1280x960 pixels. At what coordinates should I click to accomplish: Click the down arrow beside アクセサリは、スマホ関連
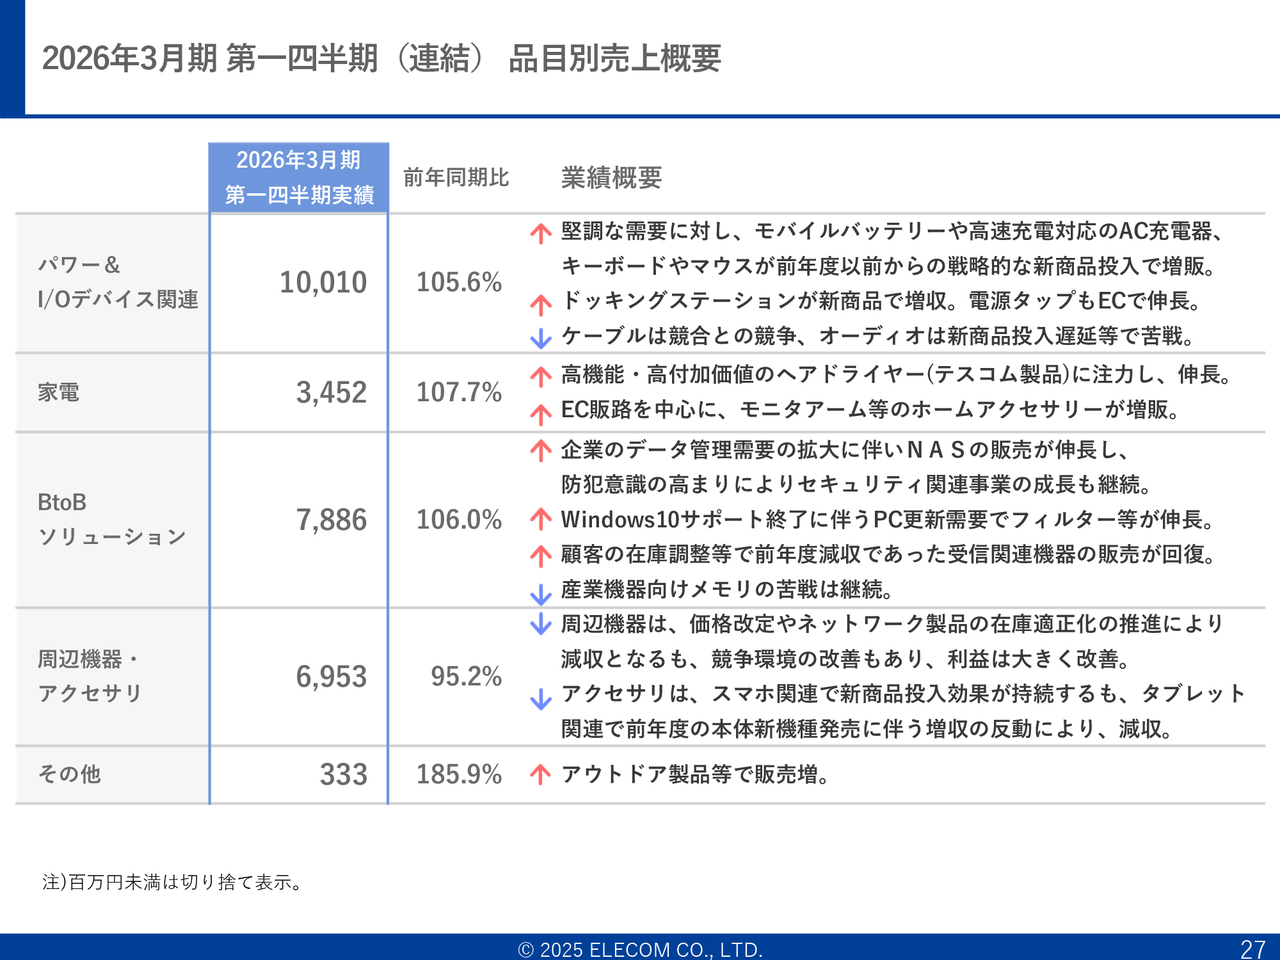pos(541,699)
